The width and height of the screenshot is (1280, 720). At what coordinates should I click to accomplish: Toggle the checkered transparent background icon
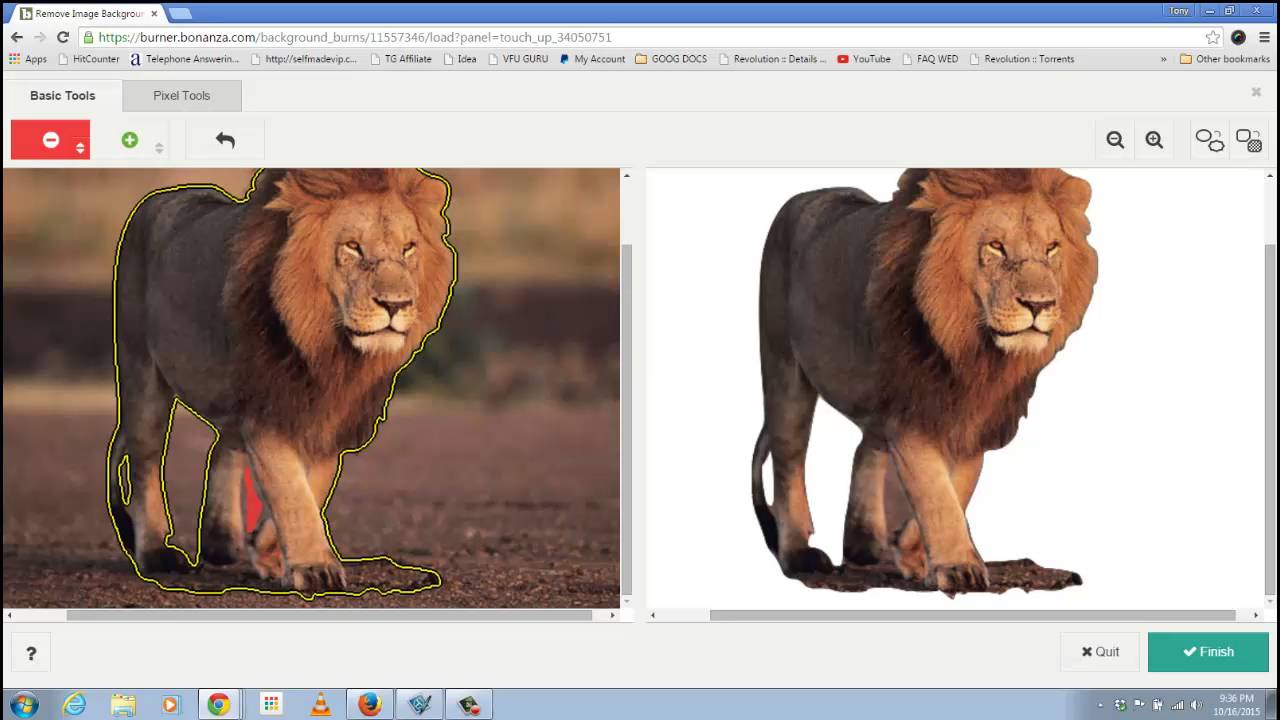click(x=1248, y=140)
